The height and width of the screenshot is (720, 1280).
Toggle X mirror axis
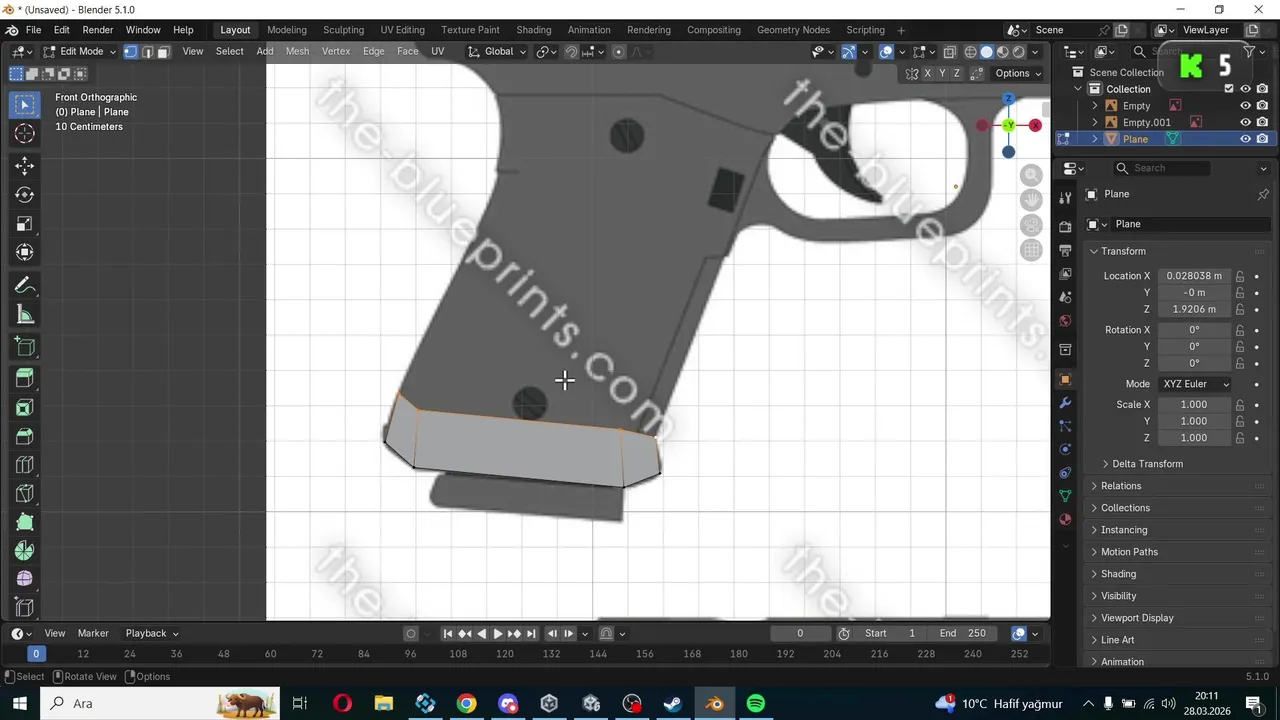[x=927, y=73]
